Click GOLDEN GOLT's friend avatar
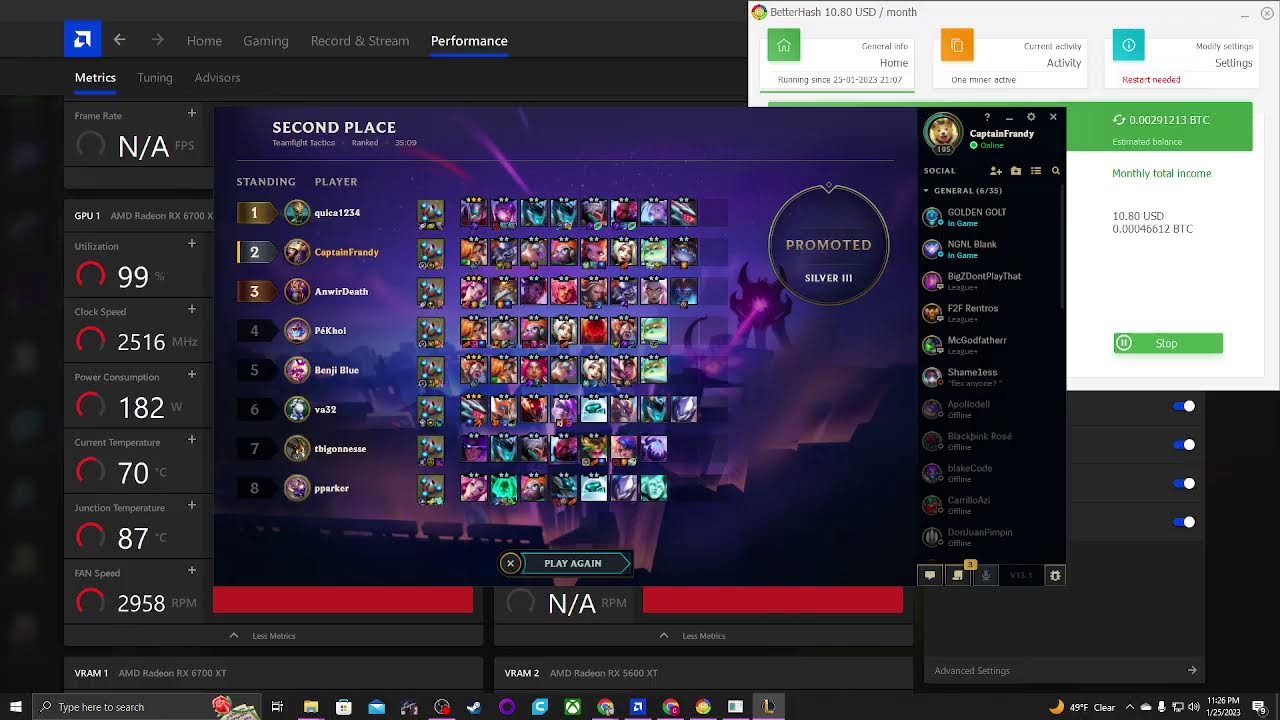The height and width of the screenshot is (720, 1280). pos(932,217)
